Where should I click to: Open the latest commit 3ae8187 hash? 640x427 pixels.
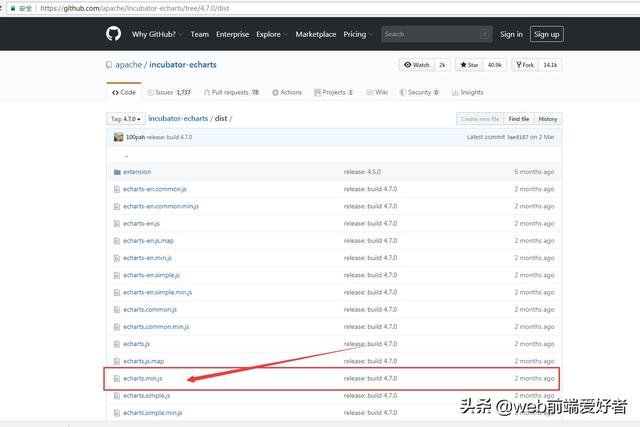click(517, 137)
